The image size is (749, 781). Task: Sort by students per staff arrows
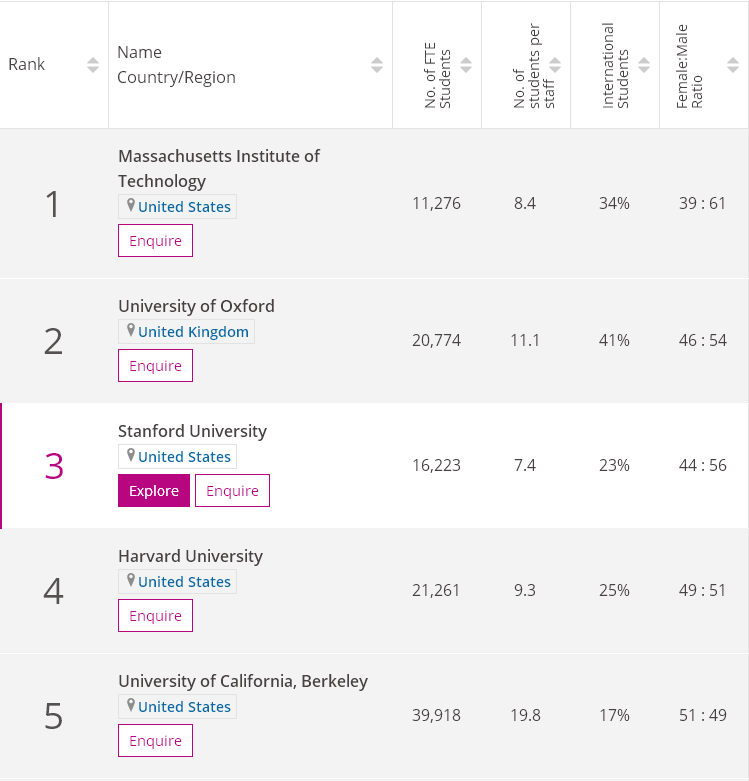pos(555,65)
